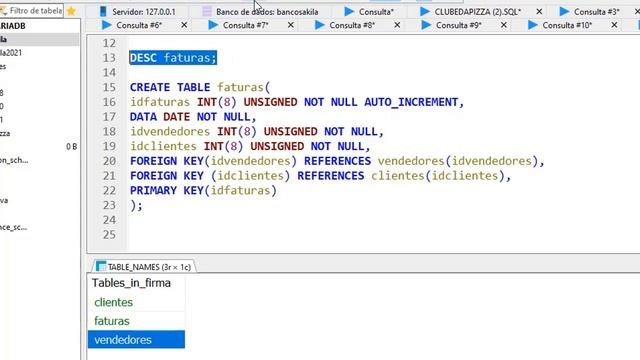Screen dimensions: 640x360
Task: Click the server icon on Servidor tab
Action: (103, 11)
